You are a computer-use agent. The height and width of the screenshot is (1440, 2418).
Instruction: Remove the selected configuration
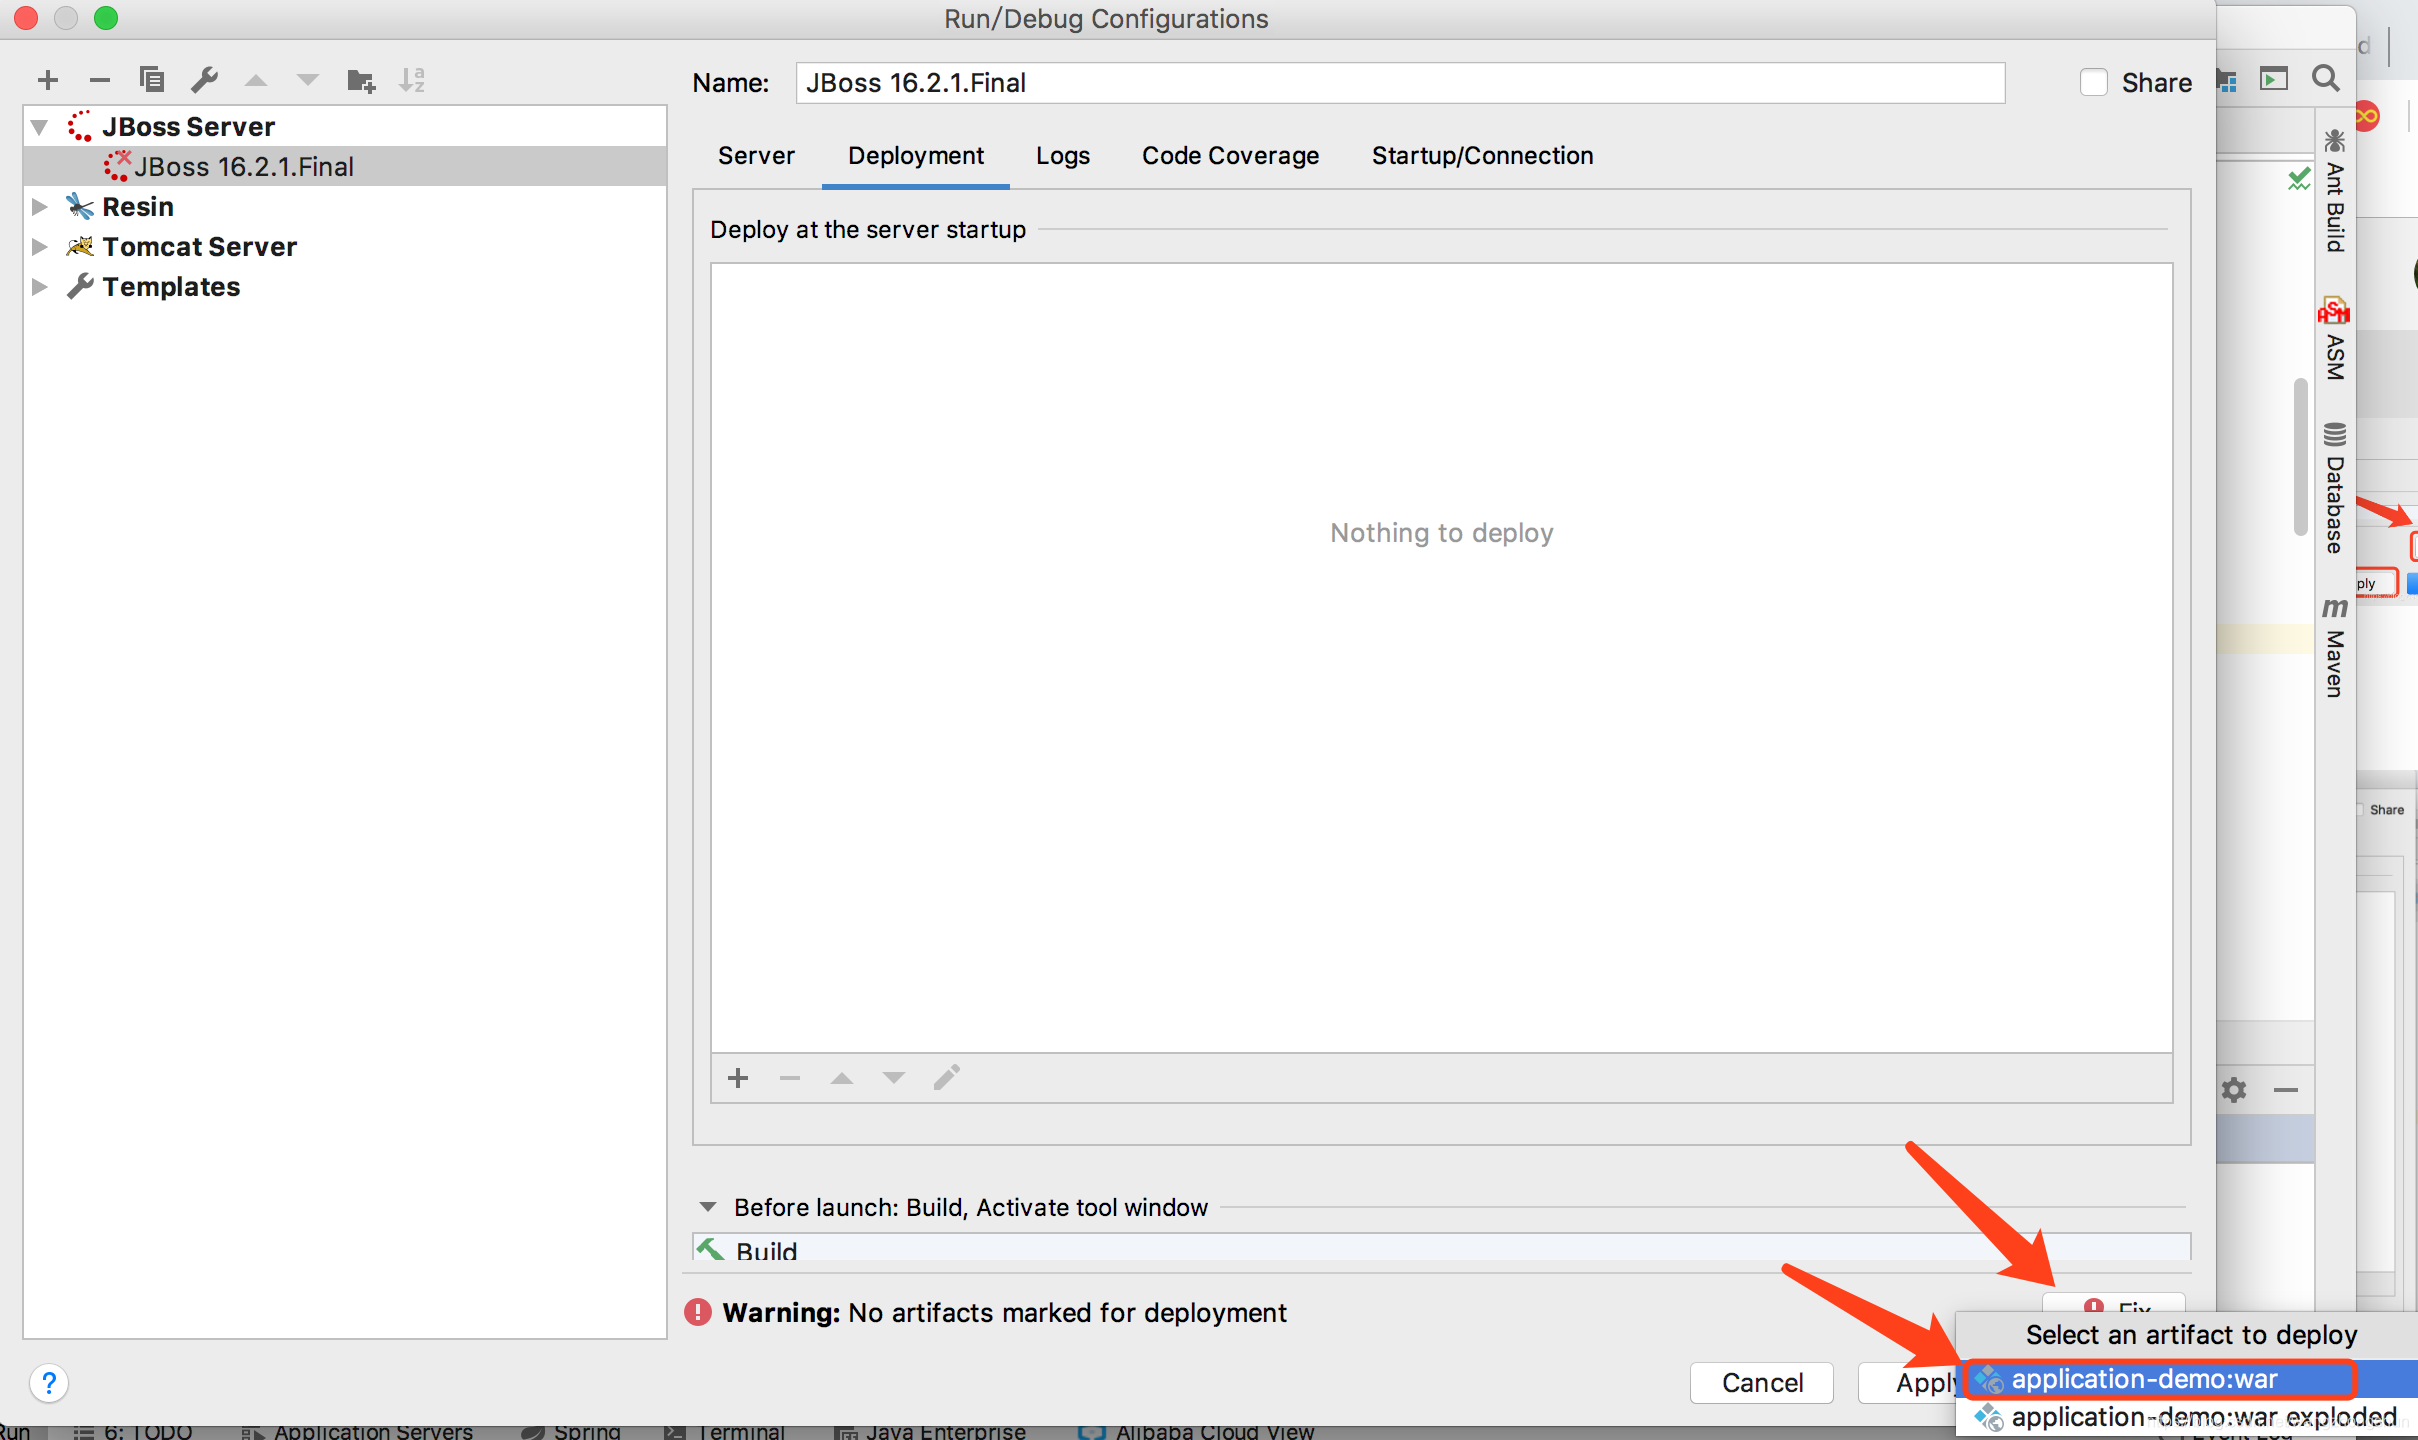(x=99, y=80)
